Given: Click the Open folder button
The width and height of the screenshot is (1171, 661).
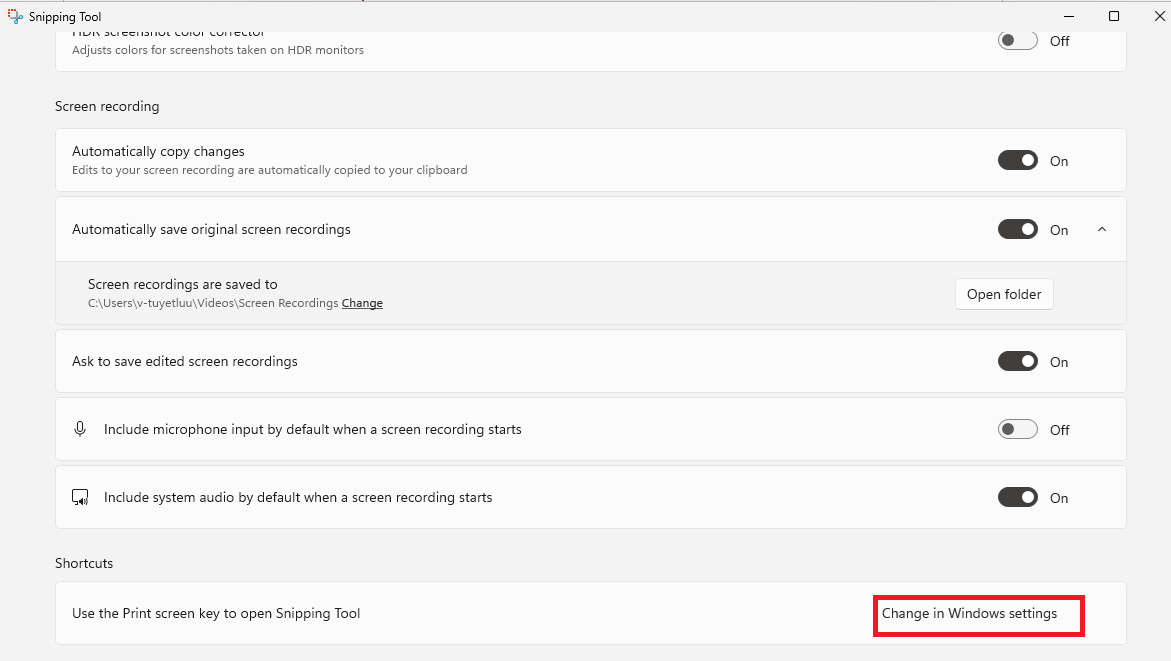Looking at the screenshot, I should coord(1004,293).
